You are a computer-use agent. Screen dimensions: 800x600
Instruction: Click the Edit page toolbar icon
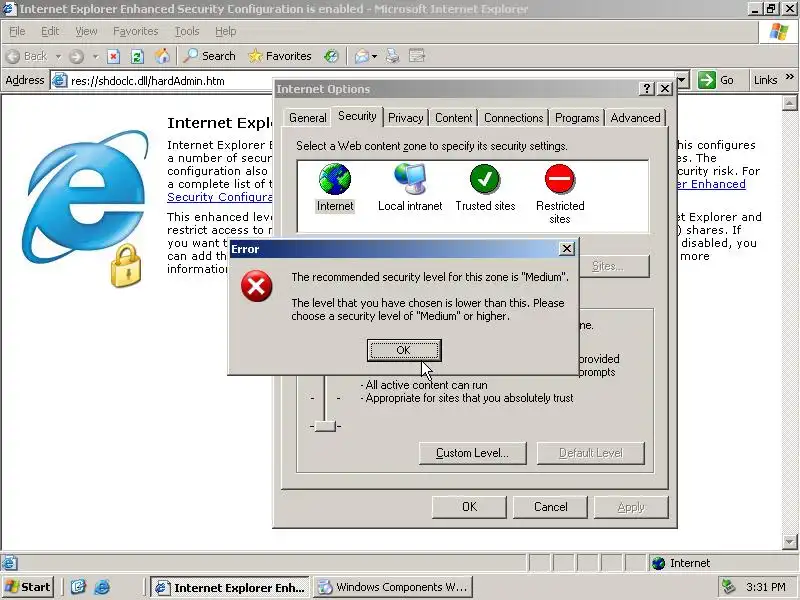tap(417, 56)
